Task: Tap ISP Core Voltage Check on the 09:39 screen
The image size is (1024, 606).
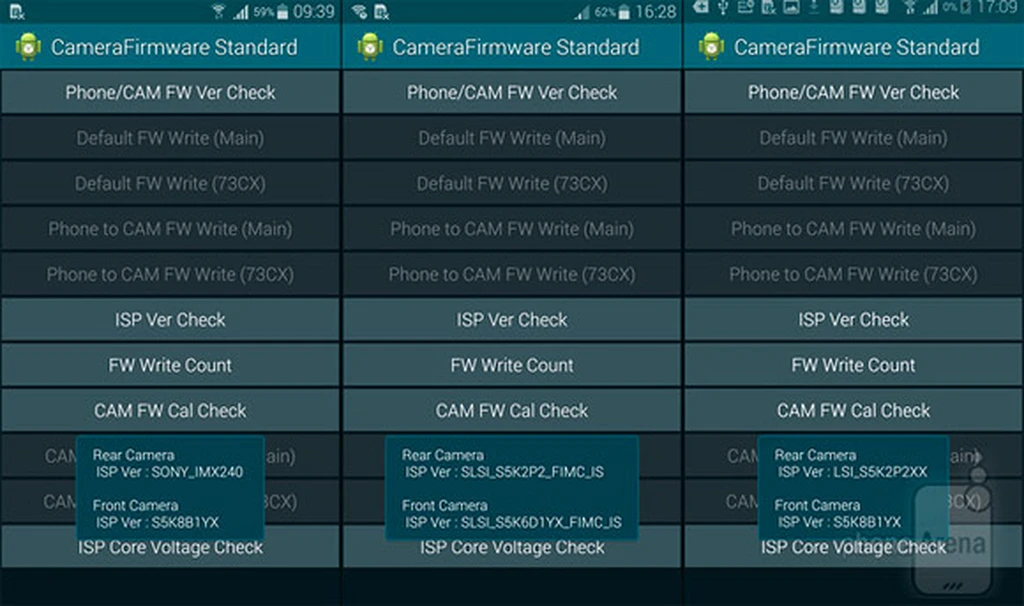Action: pos(170,548)
